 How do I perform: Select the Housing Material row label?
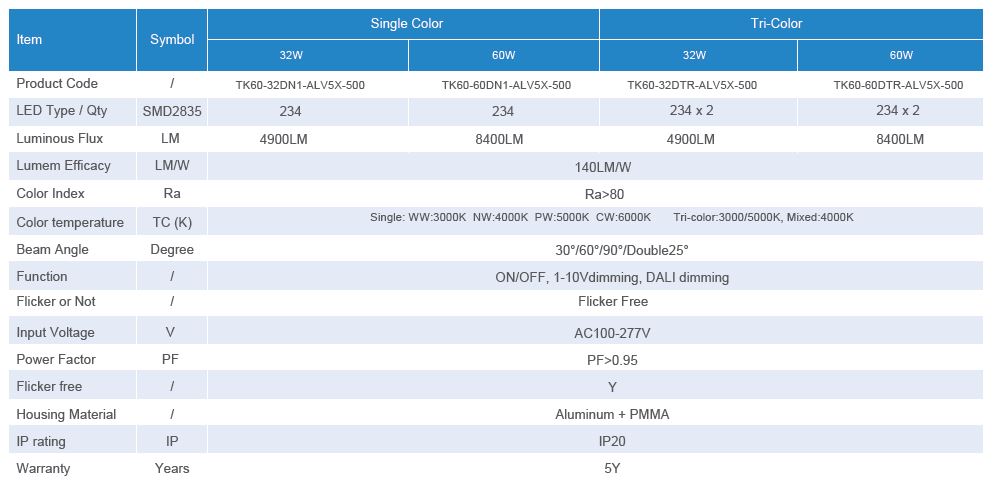pyautogui.click(x=66, y=414)
